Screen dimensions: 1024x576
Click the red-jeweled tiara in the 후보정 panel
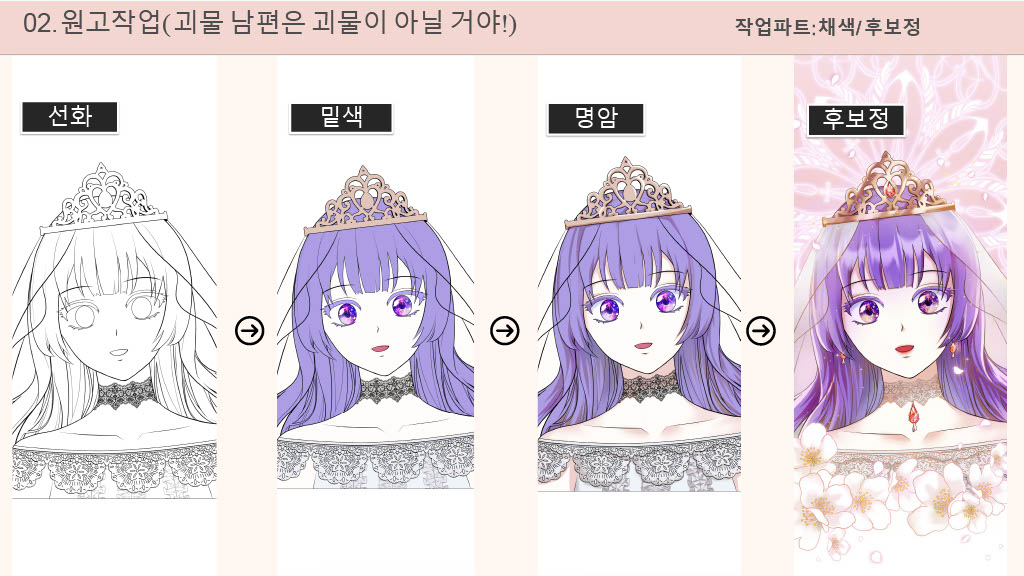887,189
